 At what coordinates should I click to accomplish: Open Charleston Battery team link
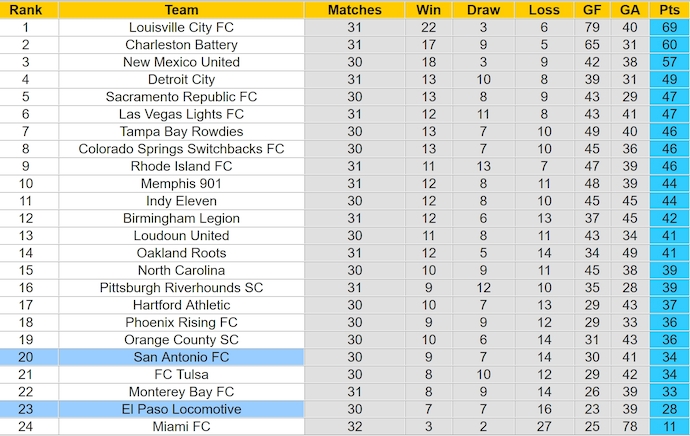coord(181,45)
